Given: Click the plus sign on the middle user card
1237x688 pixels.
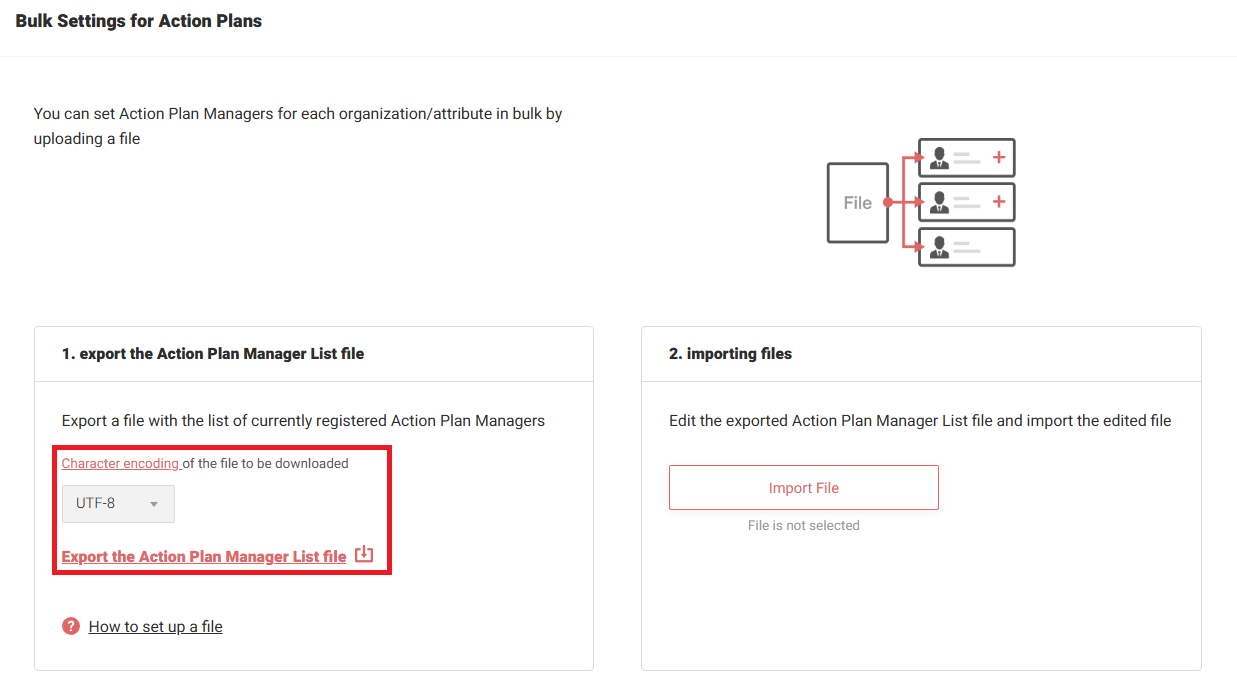Looking at the screenshot, I should pyautogui.click(x=997, y=202).
